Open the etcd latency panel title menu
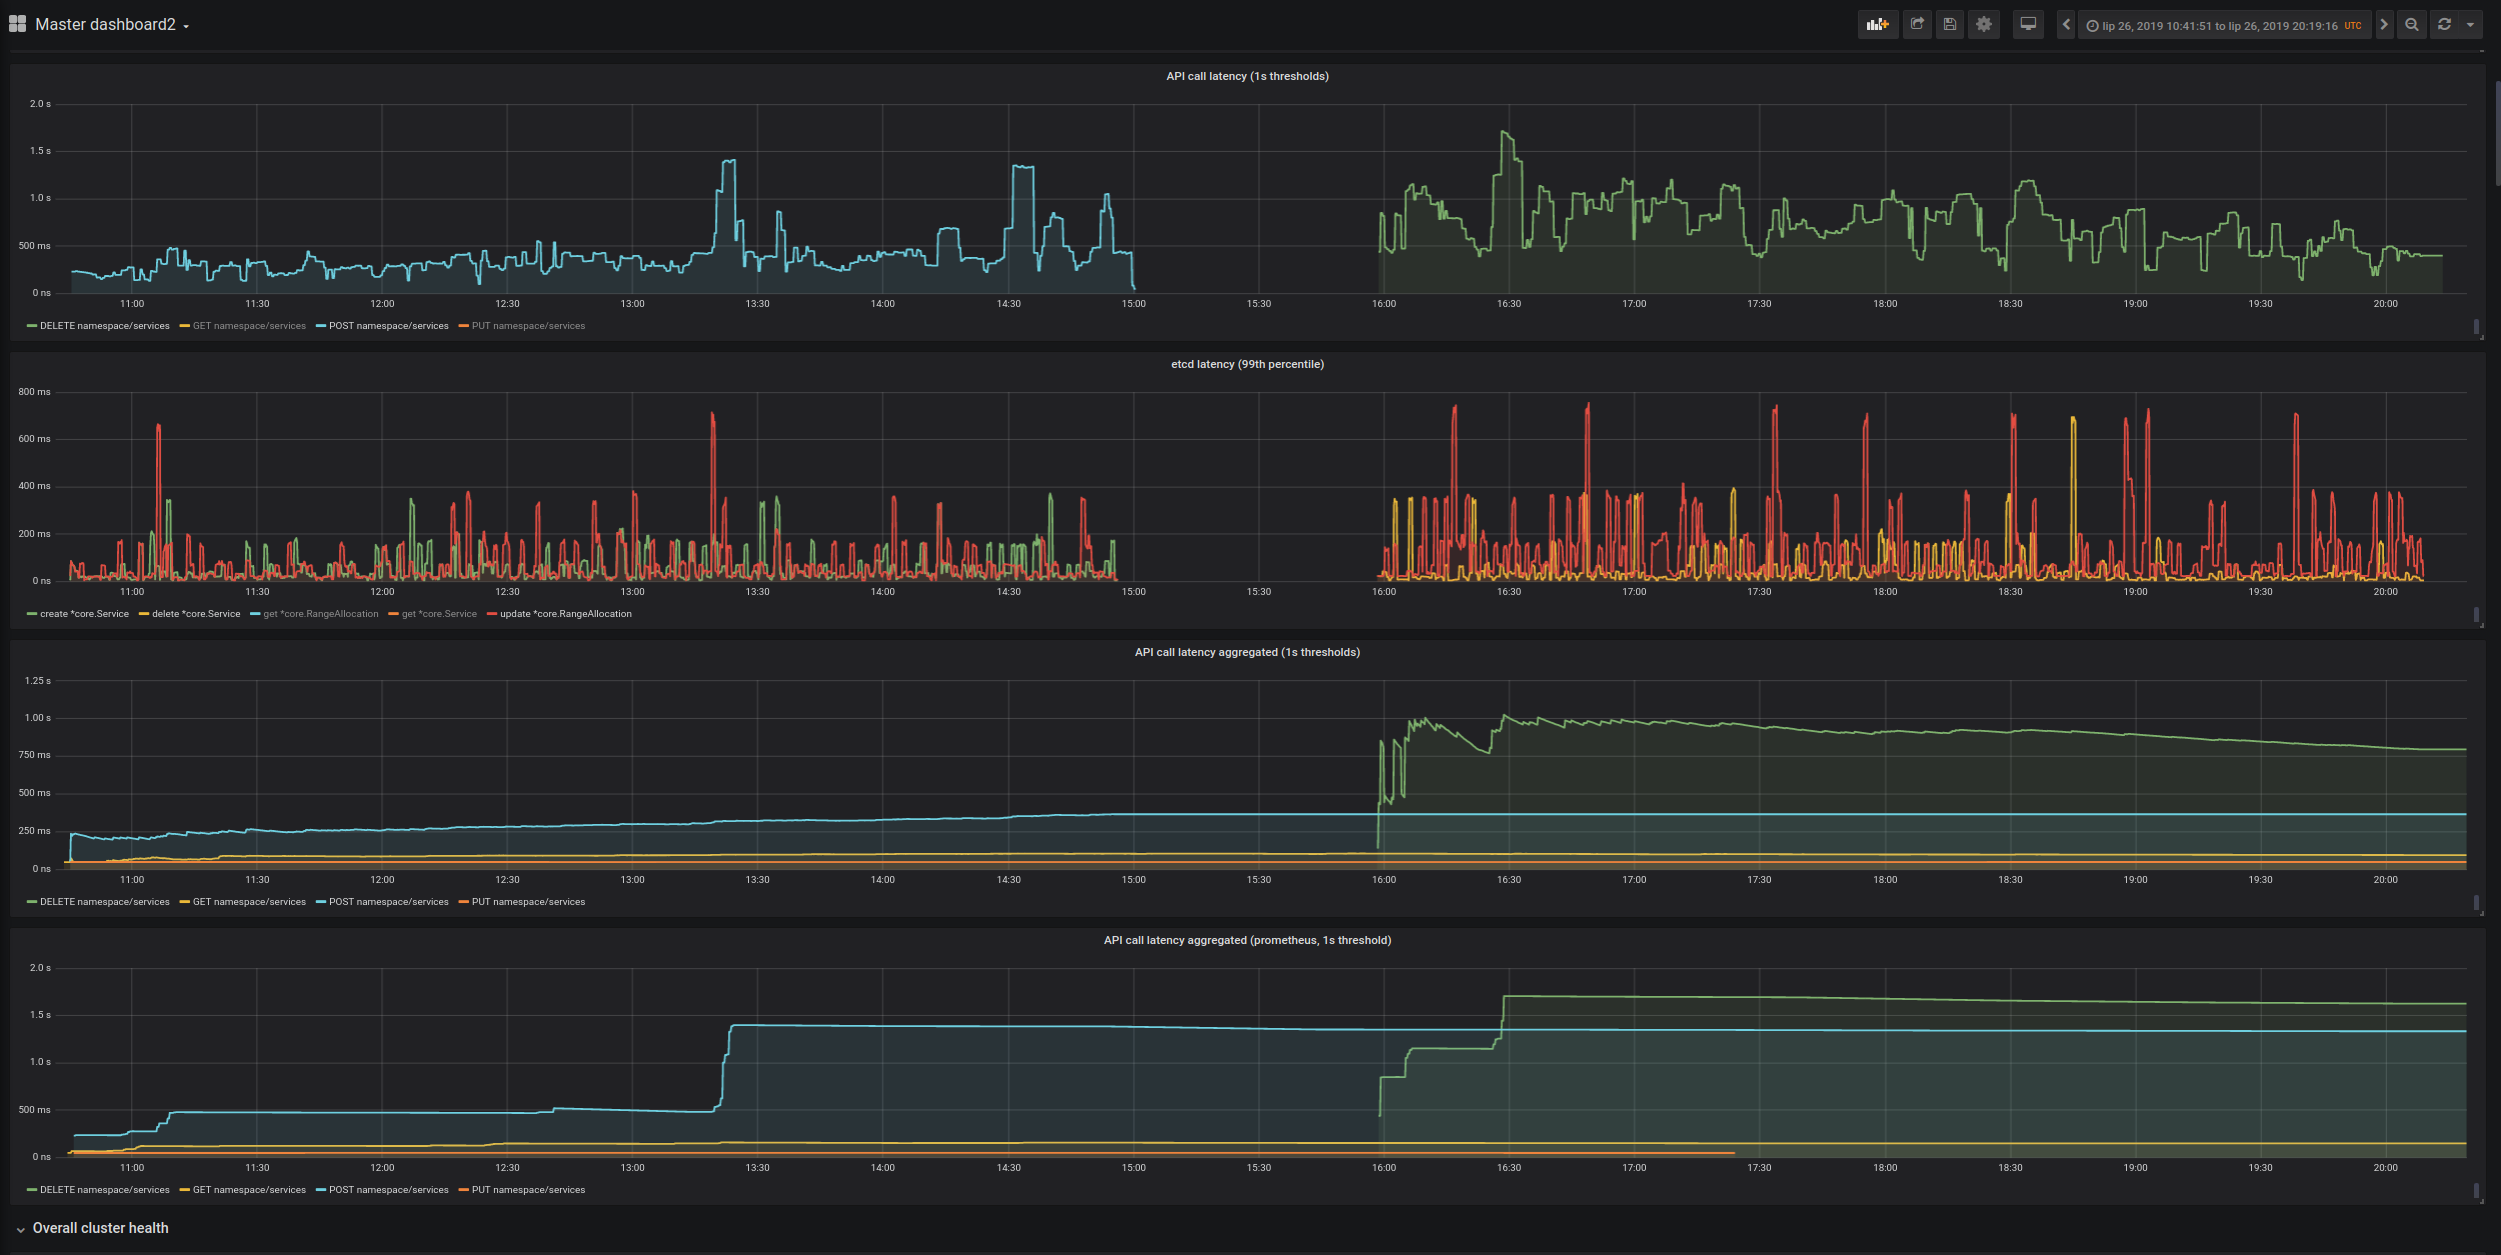 pyautogui.click(x=1247, y=364)
